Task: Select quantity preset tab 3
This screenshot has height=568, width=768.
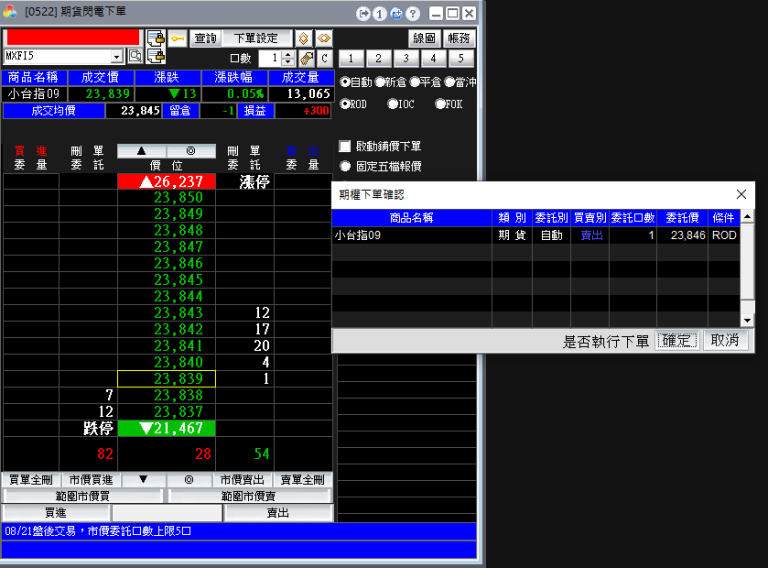Action: [x=406, y=58]
